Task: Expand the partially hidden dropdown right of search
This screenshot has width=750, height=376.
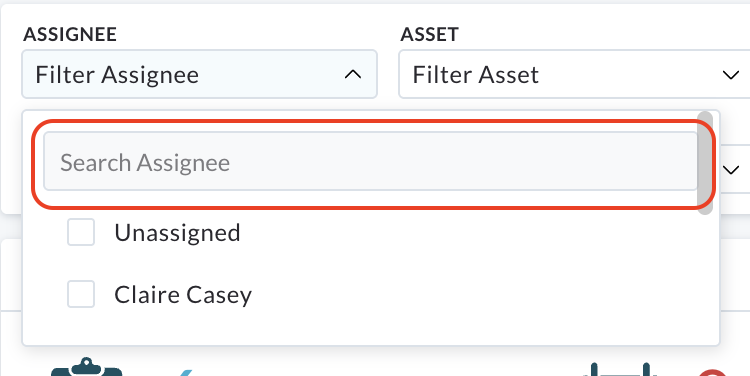Action: pos(731,169)
